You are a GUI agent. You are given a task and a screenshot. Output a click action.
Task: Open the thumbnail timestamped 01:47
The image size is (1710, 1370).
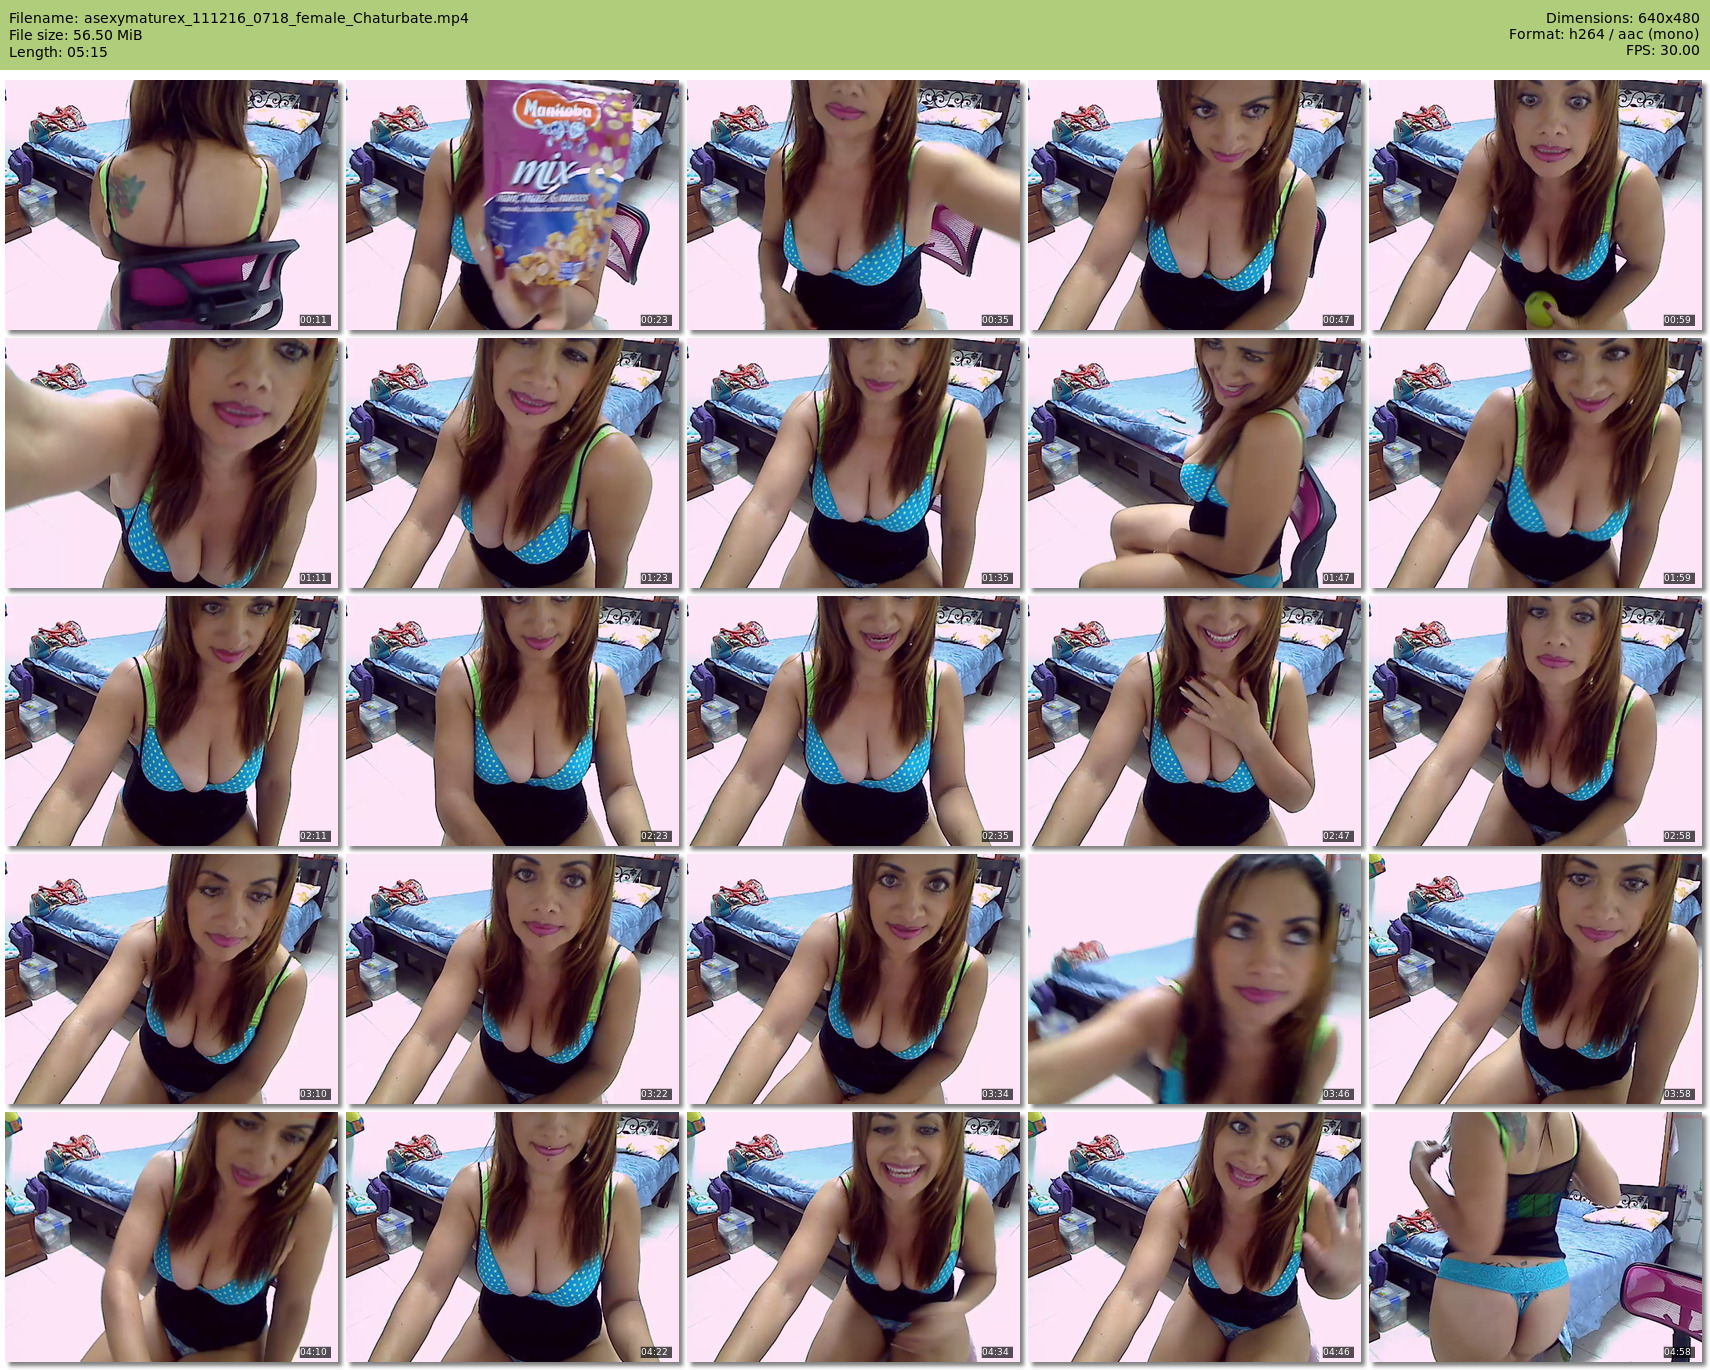[1195, 463]
